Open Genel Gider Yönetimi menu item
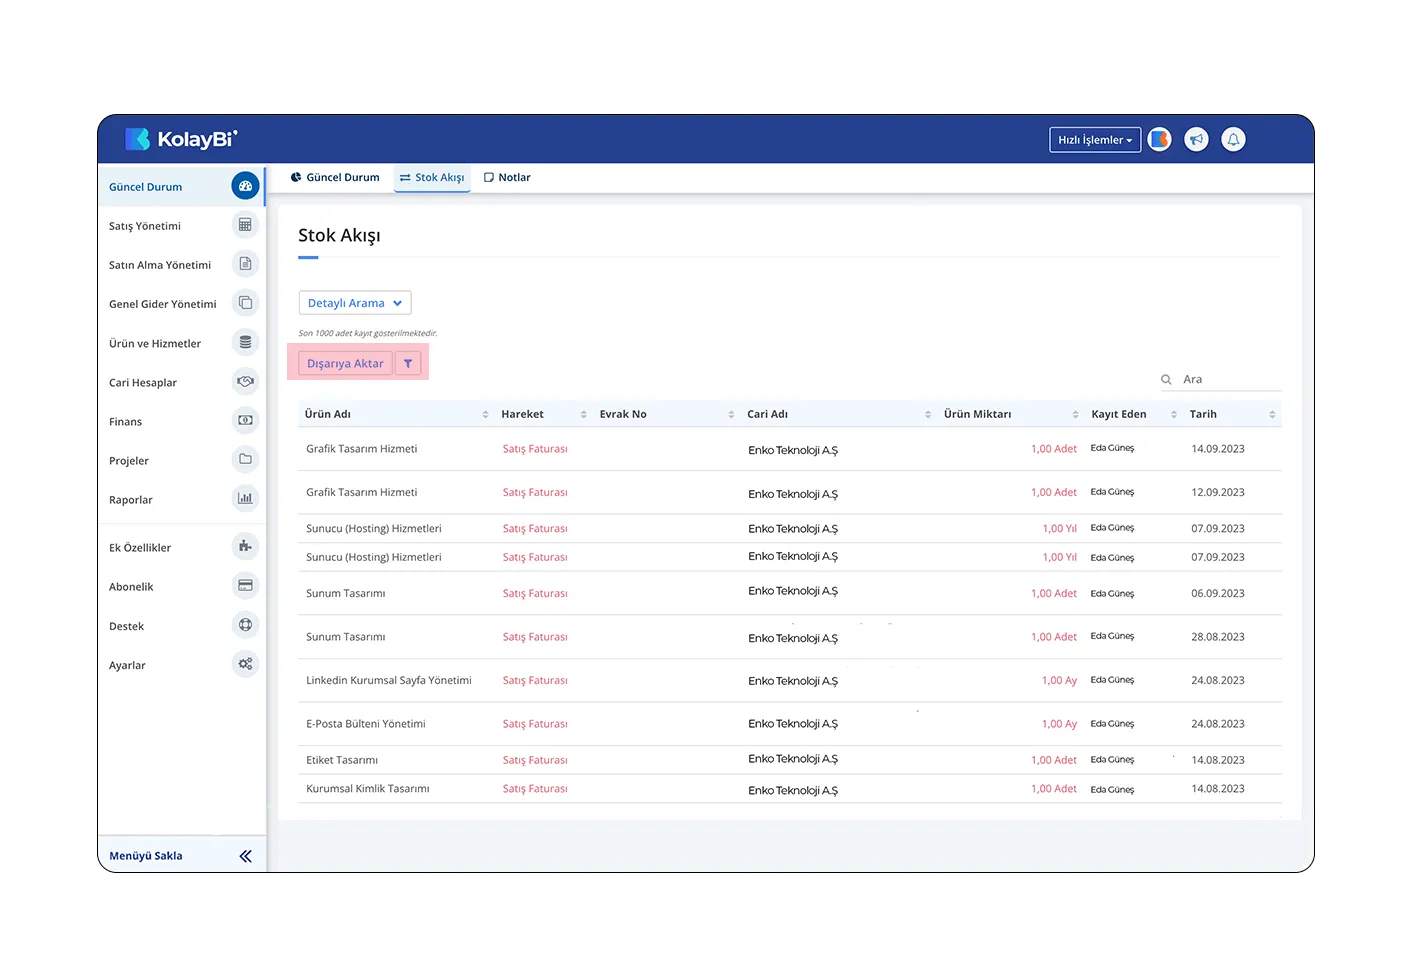This screenshot has width=1412, height=960. (x=163, y=304)
